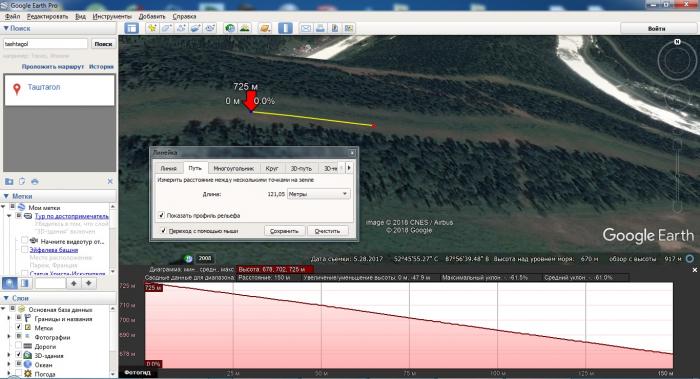The image size is (700, 379).
Task: Click the Сохранить button in ruler
Action: coord(284,231)
